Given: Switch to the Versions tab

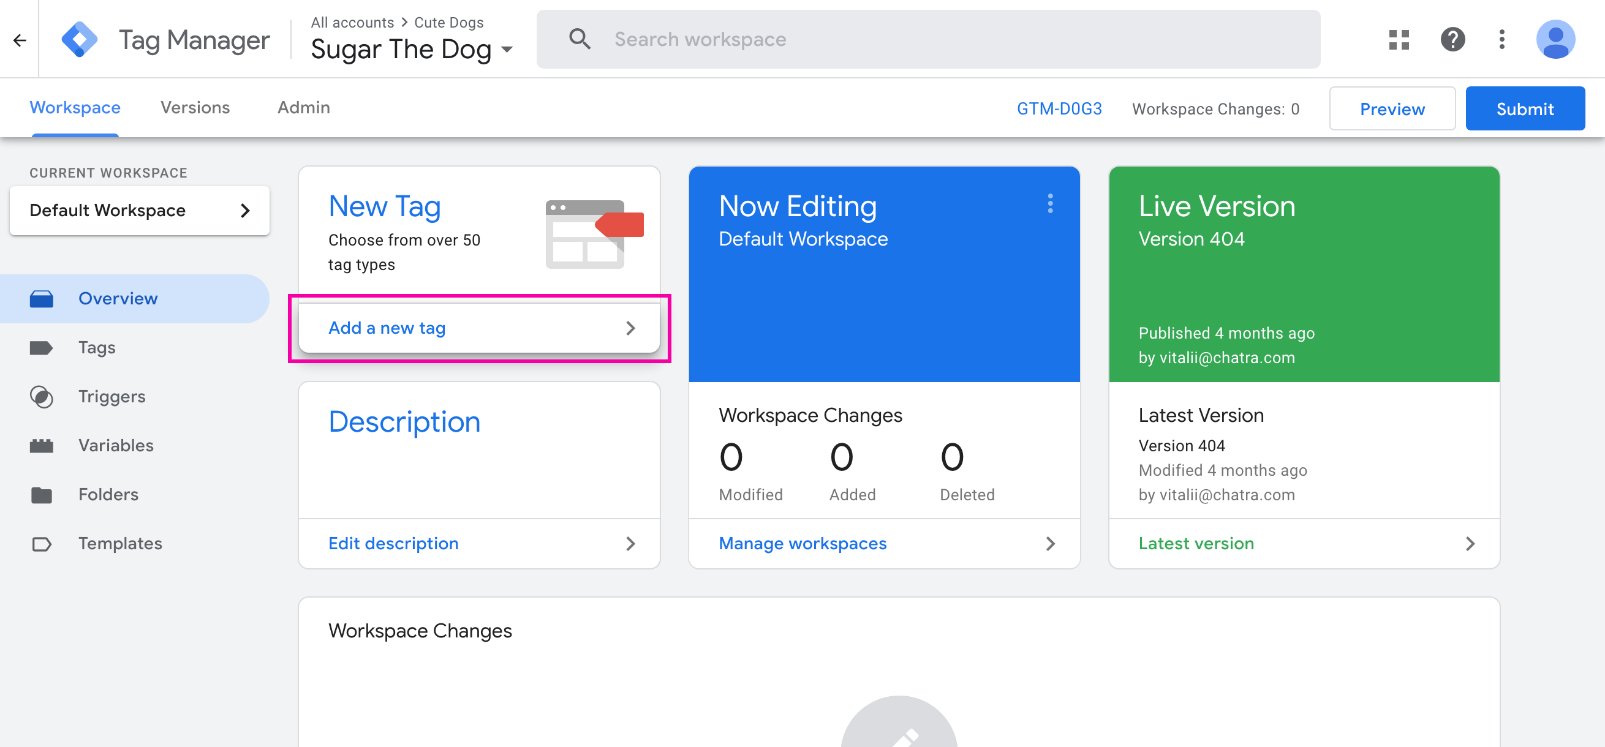Looking at the screenshot, I should 195,108.
